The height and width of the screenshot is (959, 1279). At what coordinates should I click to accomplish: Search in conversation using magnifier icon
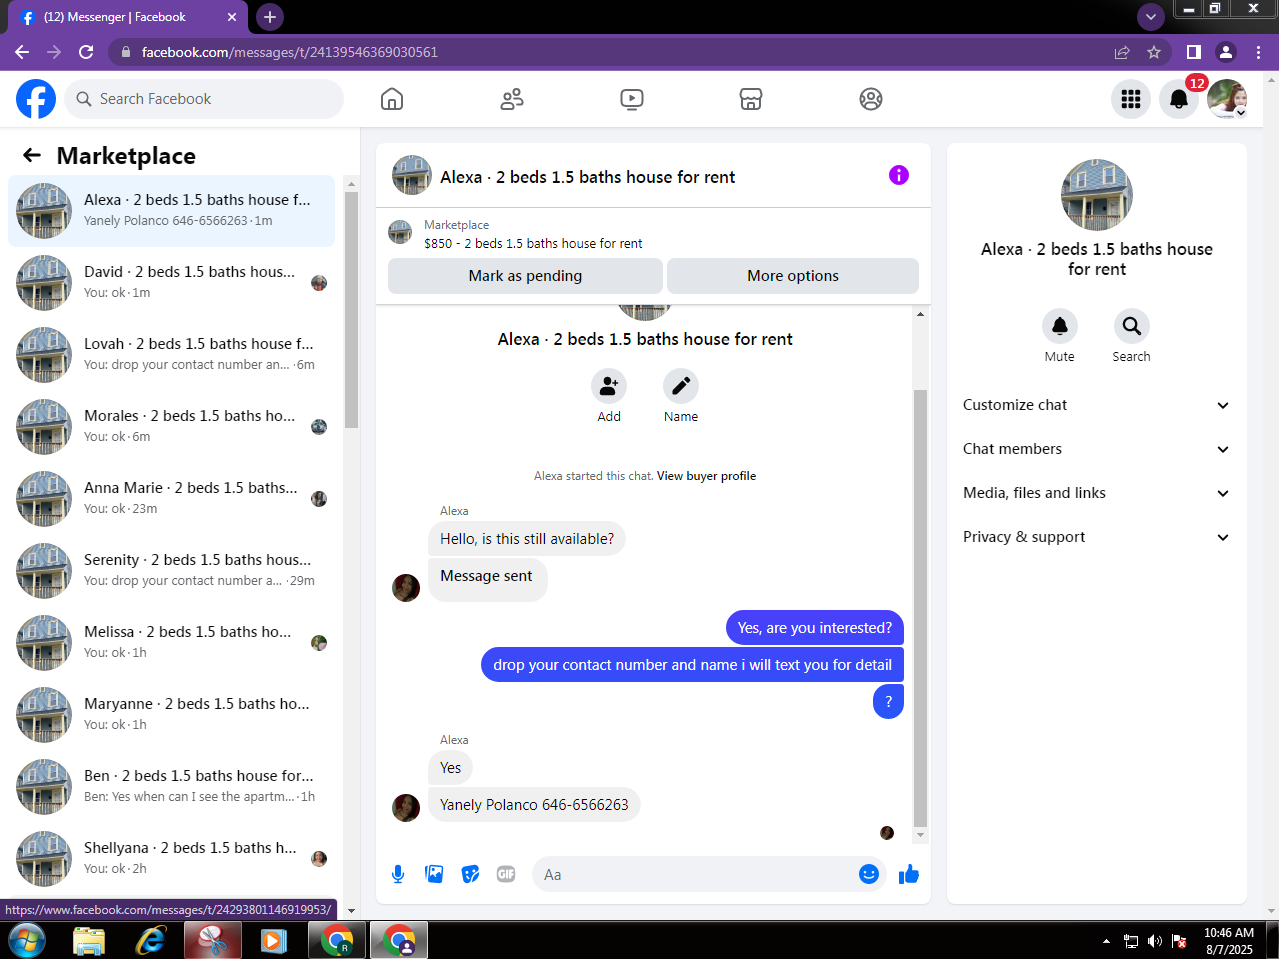coord(1132,326)
